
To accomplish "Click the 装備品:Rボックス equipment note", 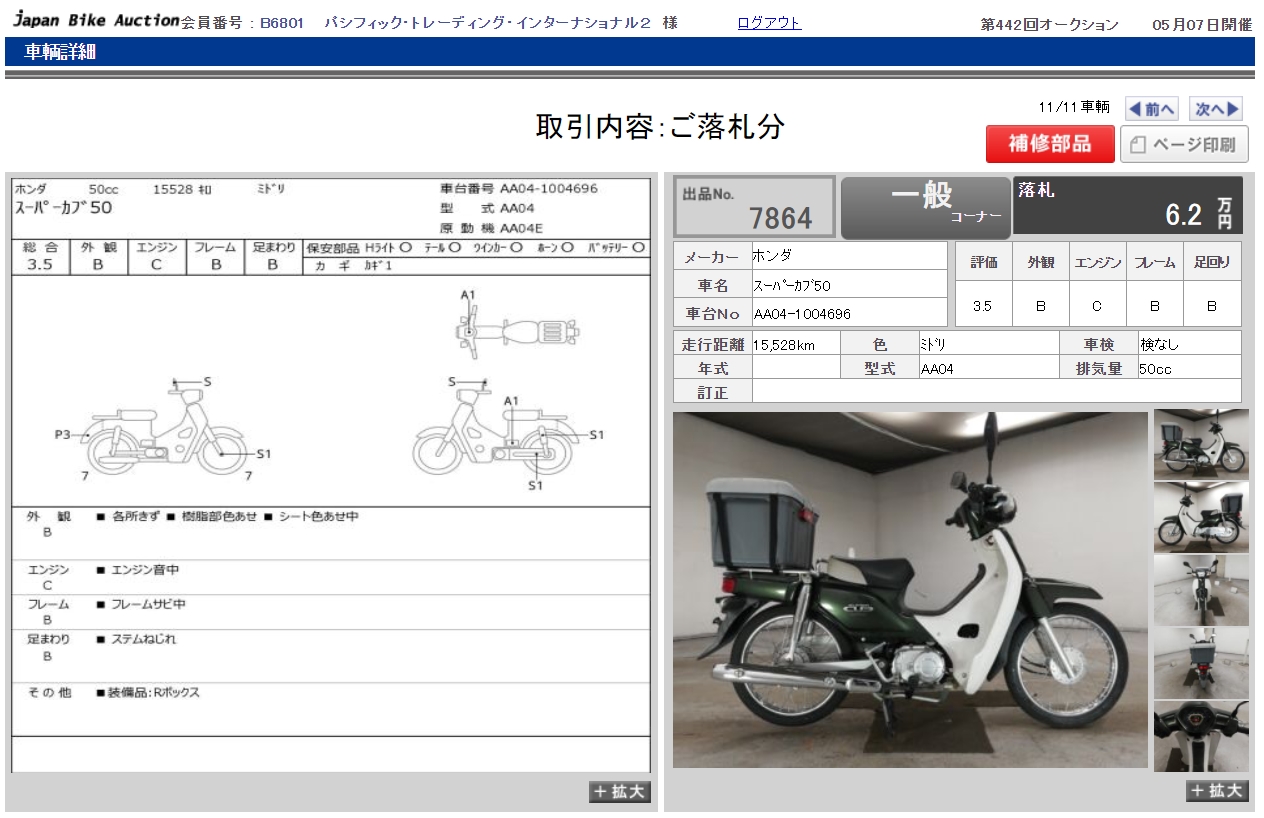I will pyautogui.click(x=148, y=693).
